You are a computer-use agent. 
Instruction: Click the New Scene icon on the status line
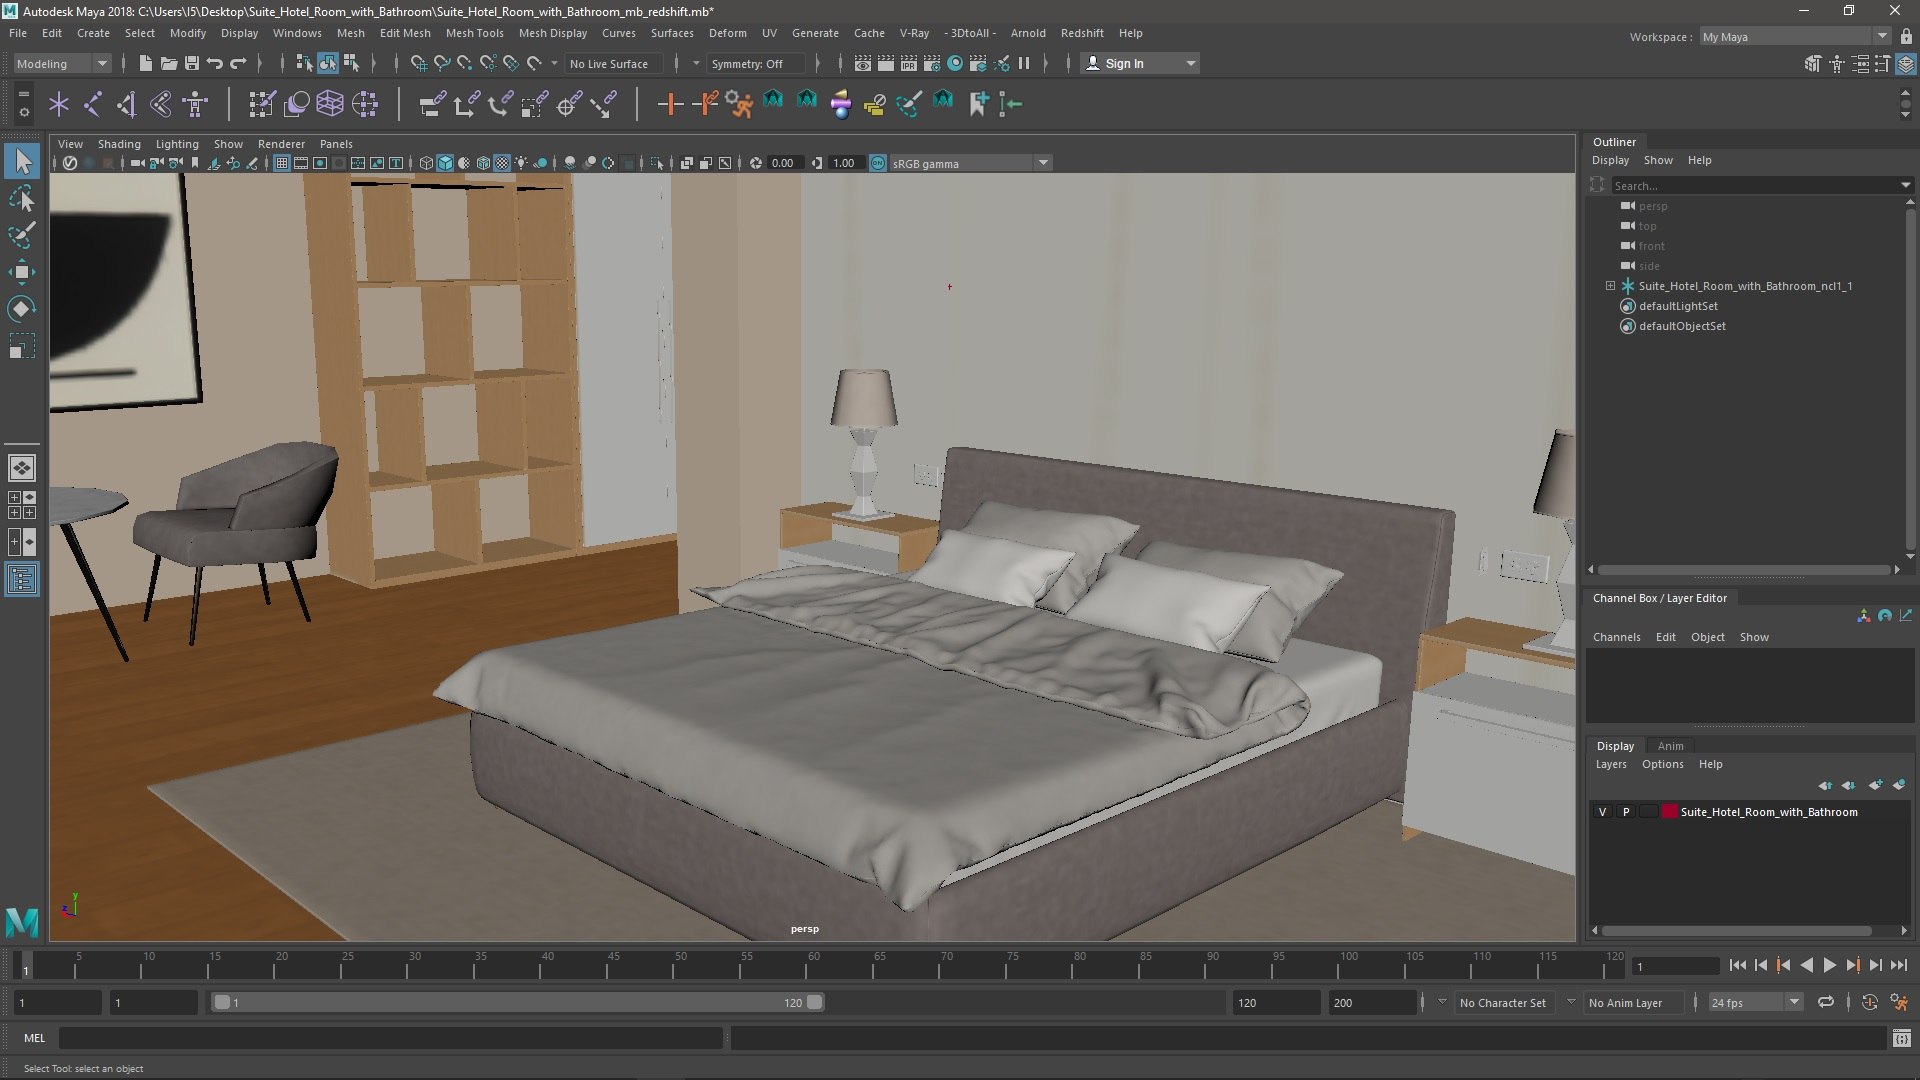[x=146, y=63]
